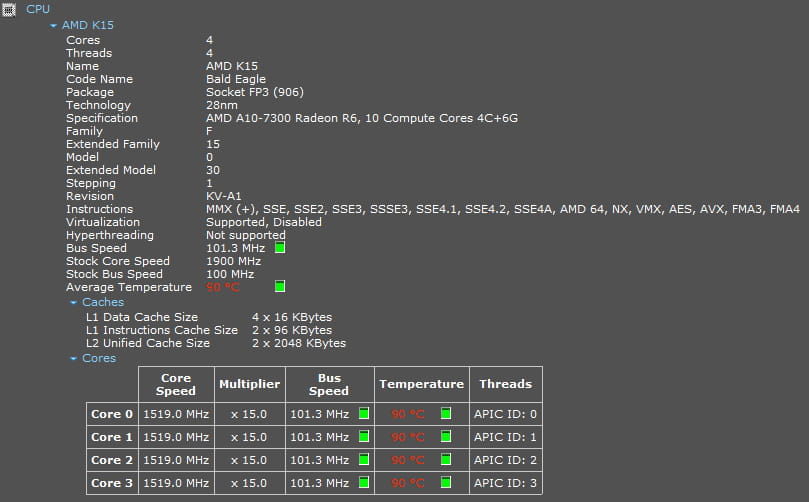The height and width of the screenshot is (502, 809).
Task: Click Code Name value Bald Eagle
Action: pos(236,79)
